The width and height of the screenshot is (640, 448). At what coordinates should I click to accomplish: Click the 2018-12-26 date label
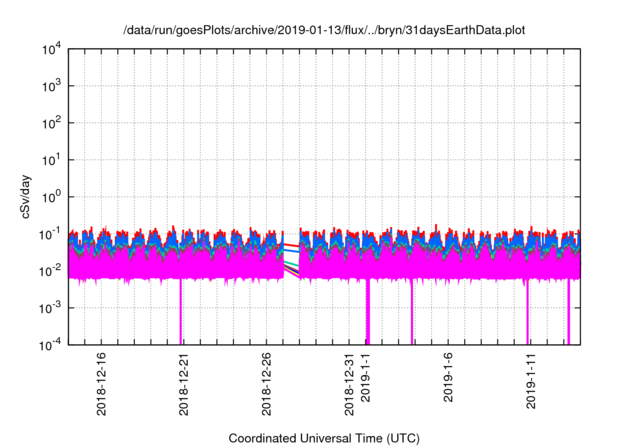(x=266, y=384)
